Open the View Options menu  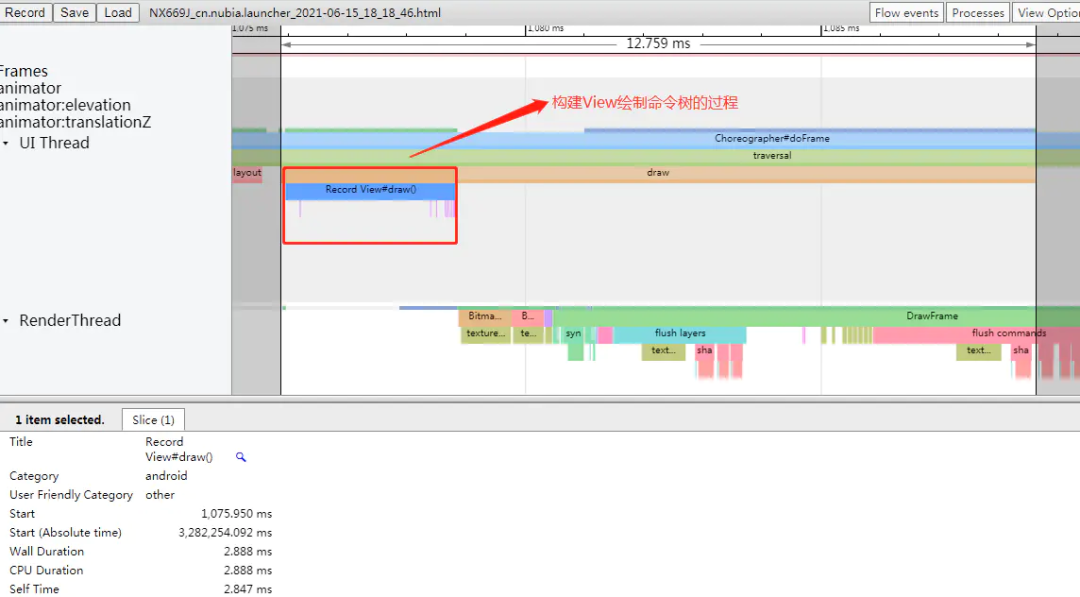1046,12
